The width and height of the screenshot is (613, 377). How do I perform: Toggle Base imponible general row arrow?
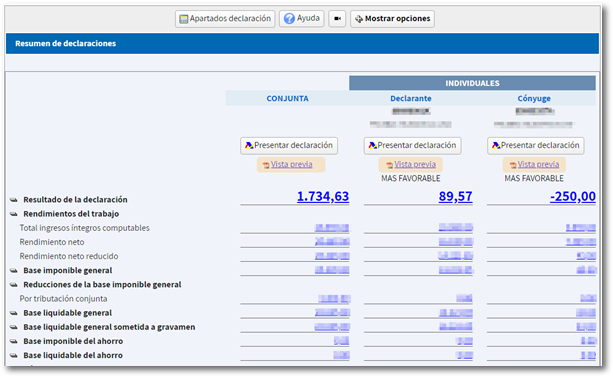point(14,271)
